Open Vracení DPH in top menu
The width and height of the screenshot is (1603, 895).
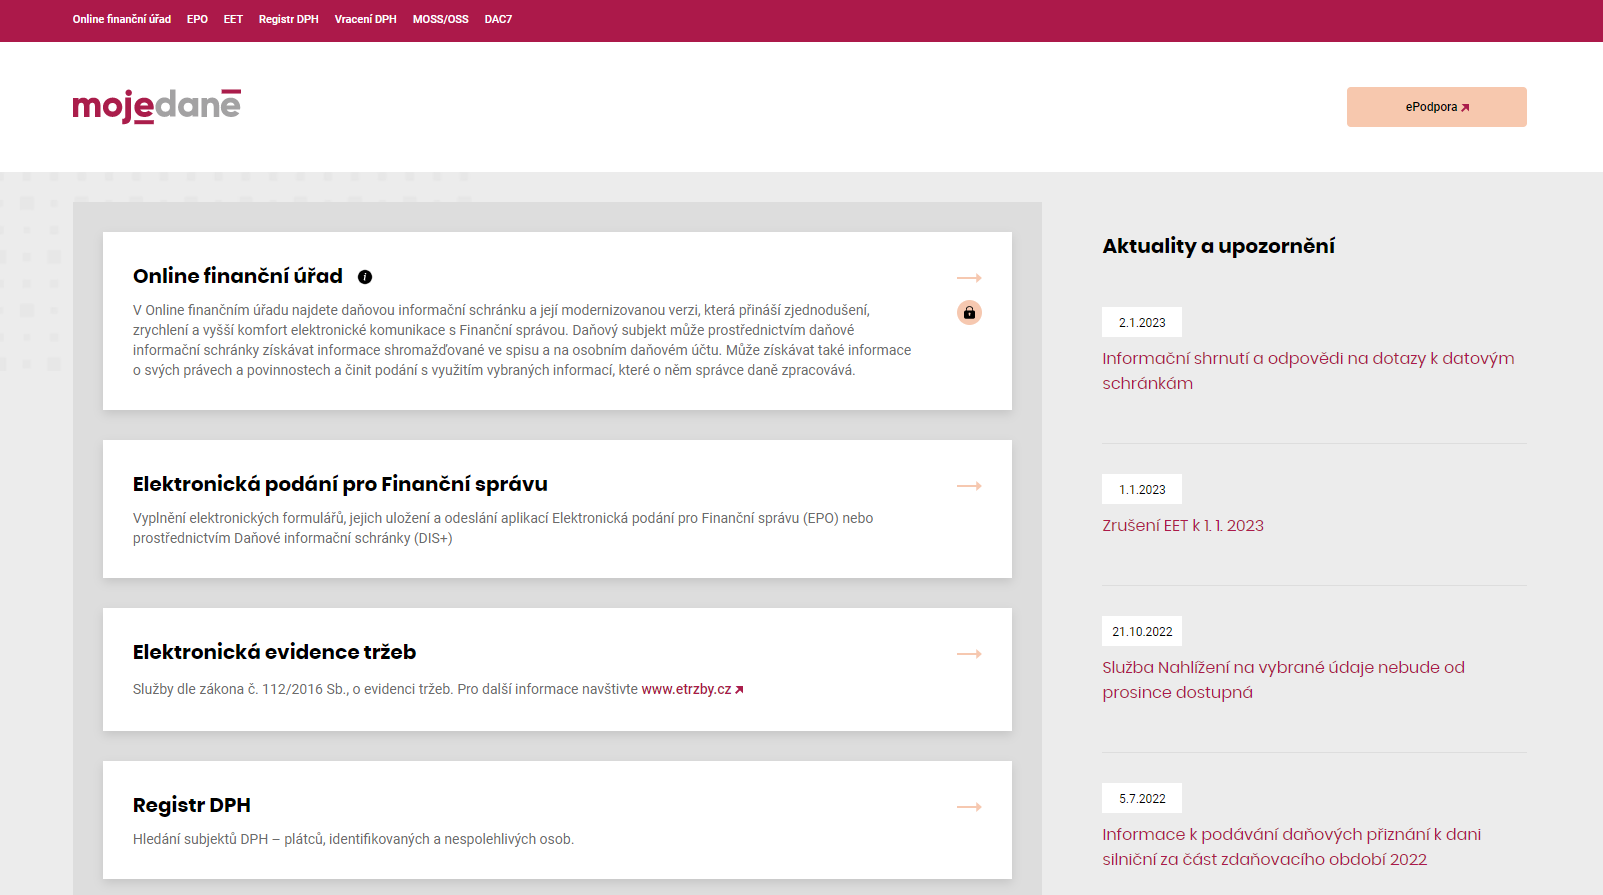(x=365, y=19)
